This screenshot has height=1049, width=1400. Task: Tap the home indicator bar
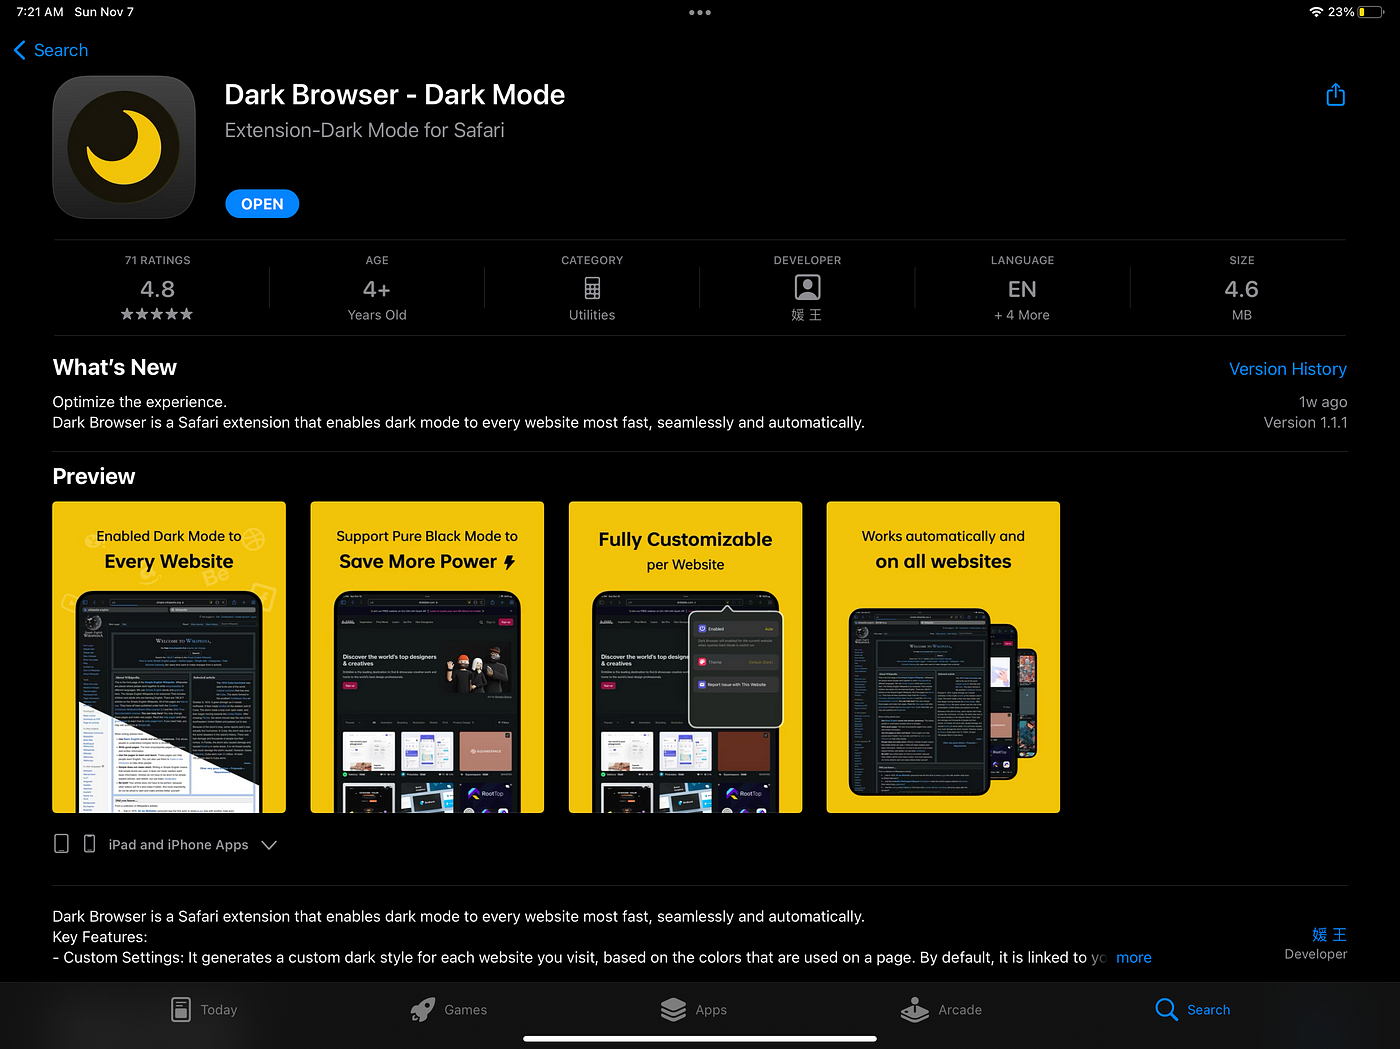(700, 1039)
